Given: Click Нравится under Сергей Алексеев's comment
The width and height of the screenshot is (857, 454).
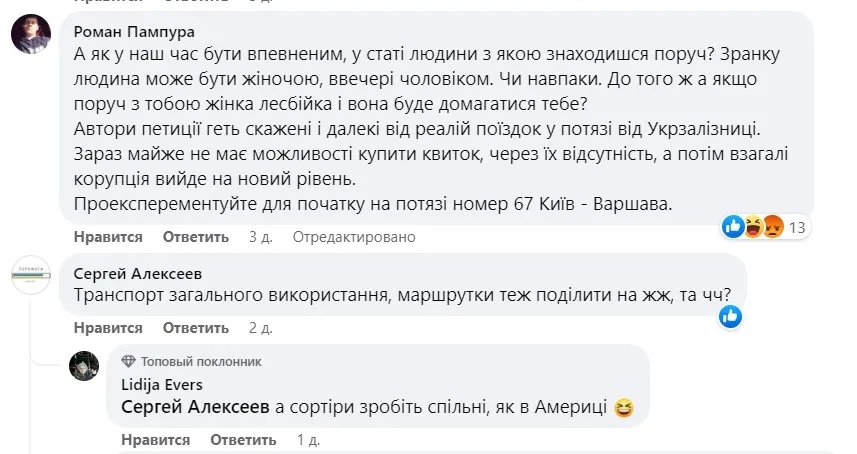Looking at the screenshot, I should click(107, 328).
